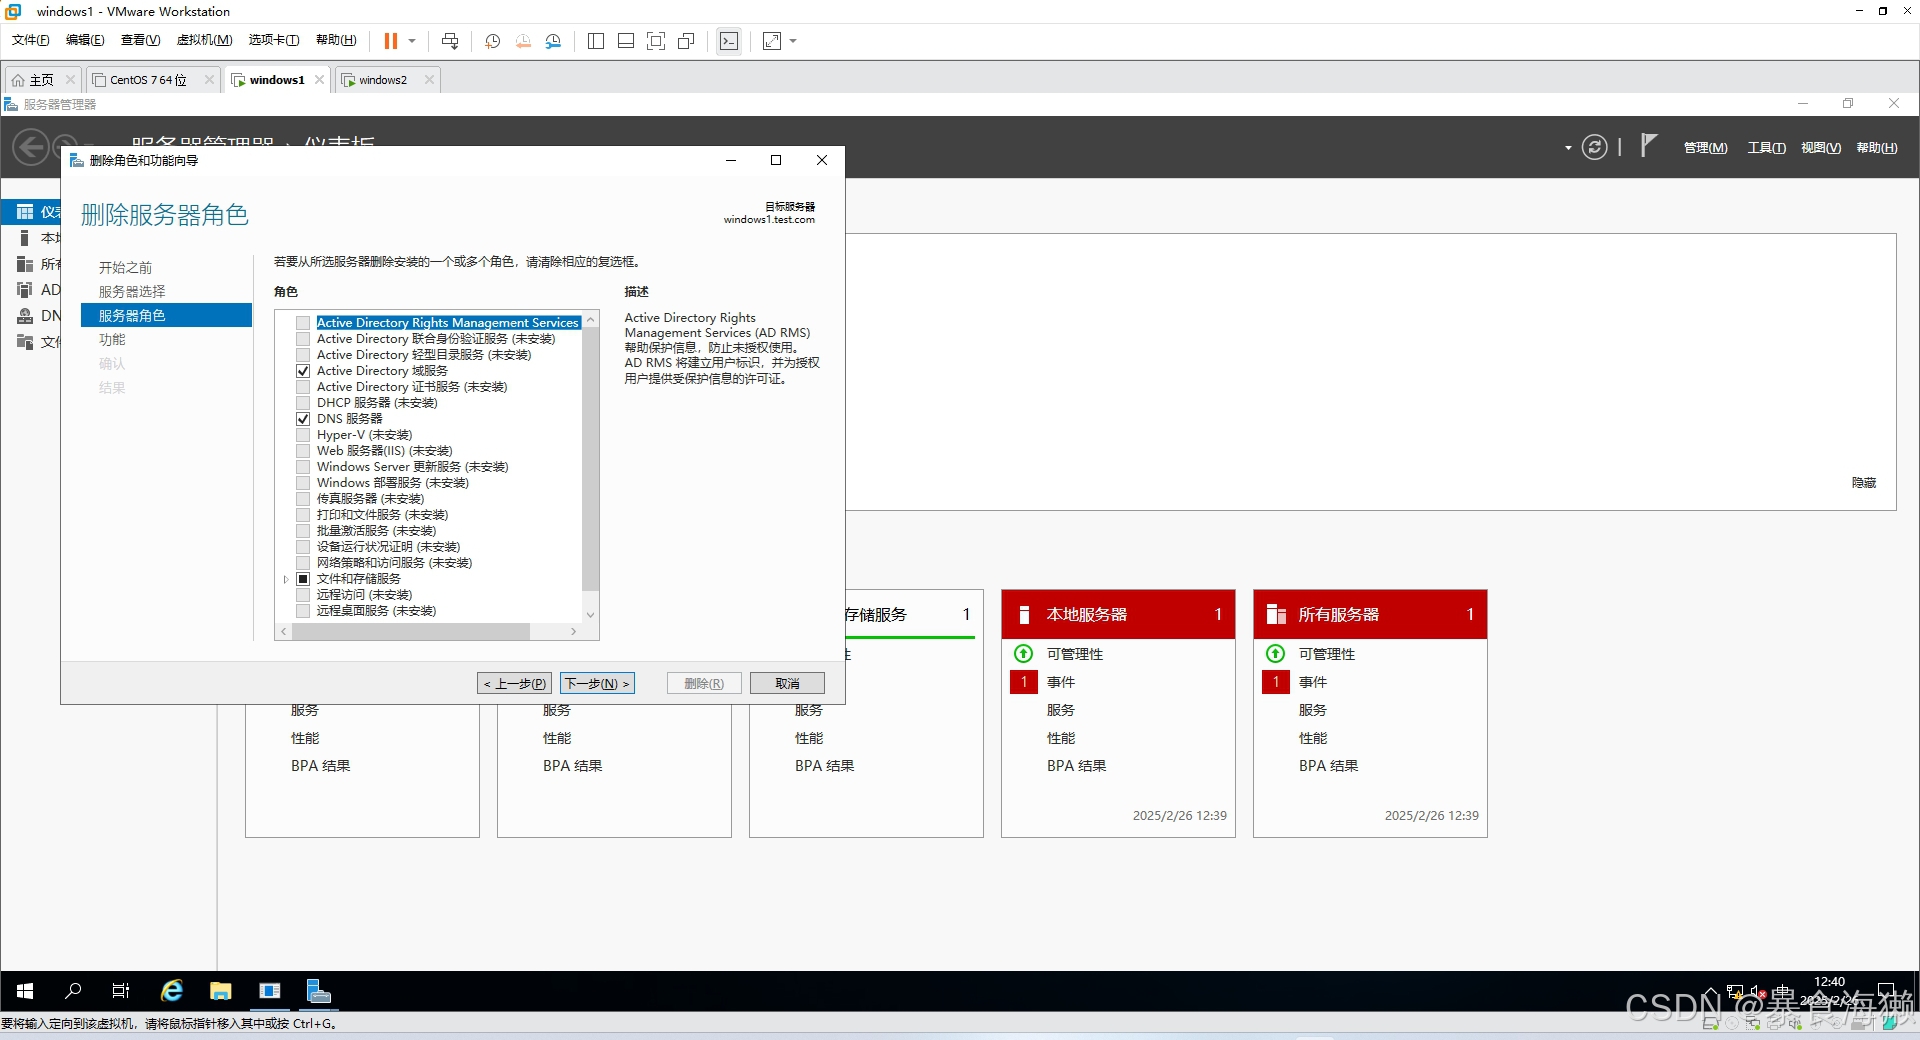The width and height of the screenshot is (1920, 1040).
Task: Open BPA 结果 in the 本地服务器 tile
Action: pos(1076,766)
